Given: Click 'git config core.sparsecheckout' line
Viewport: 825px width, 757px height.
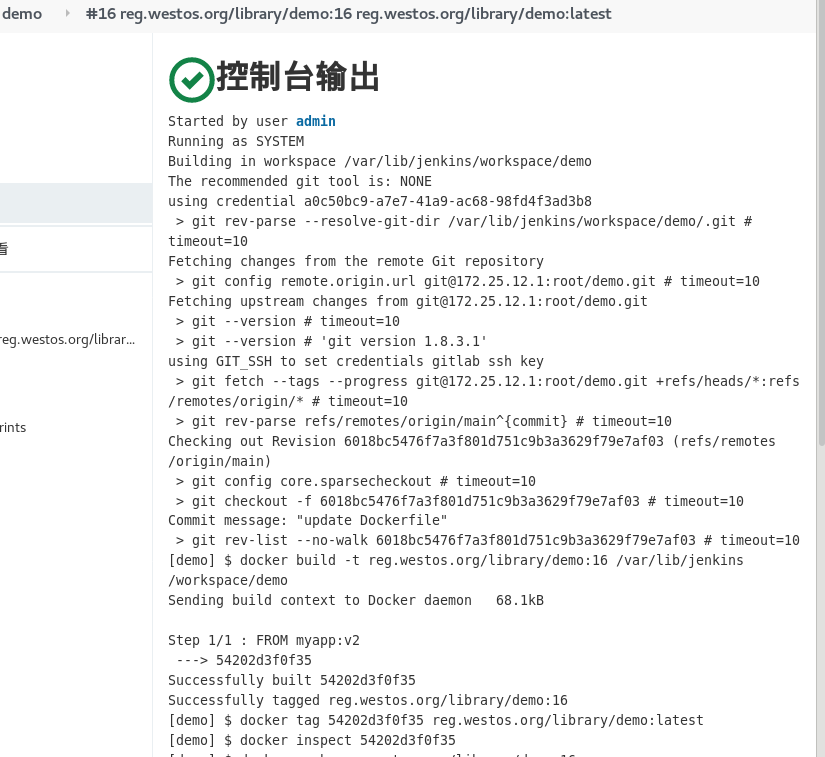Looking at the screenshot, I should 356,481.
